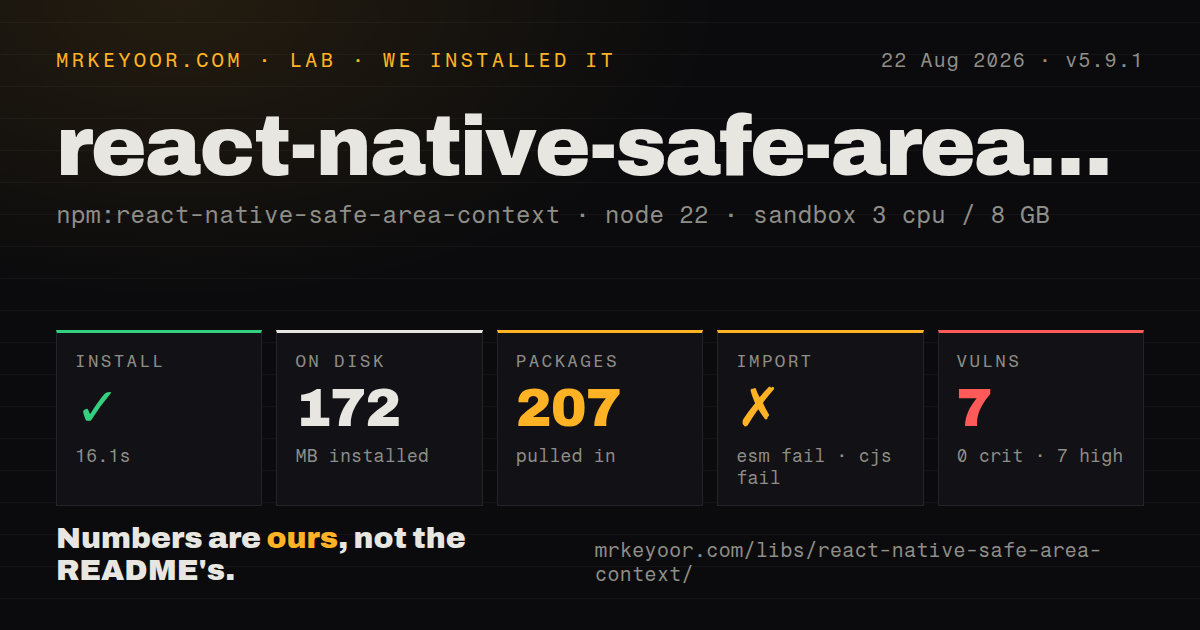Click the green install success checkmark
This screenshot has width=1200, height=630.
click(95, 408)
